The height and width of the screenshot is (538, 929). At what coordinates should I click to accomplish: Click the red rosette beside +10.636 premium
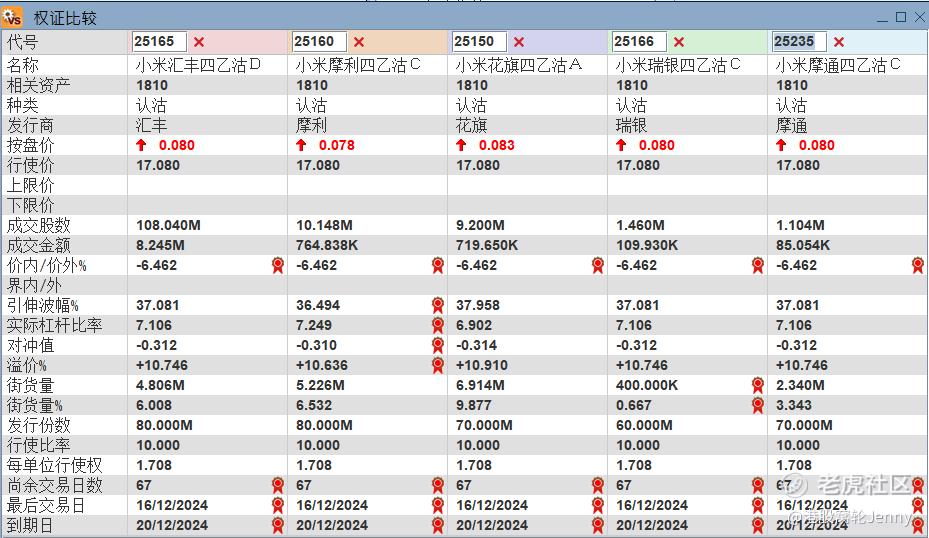438,365
